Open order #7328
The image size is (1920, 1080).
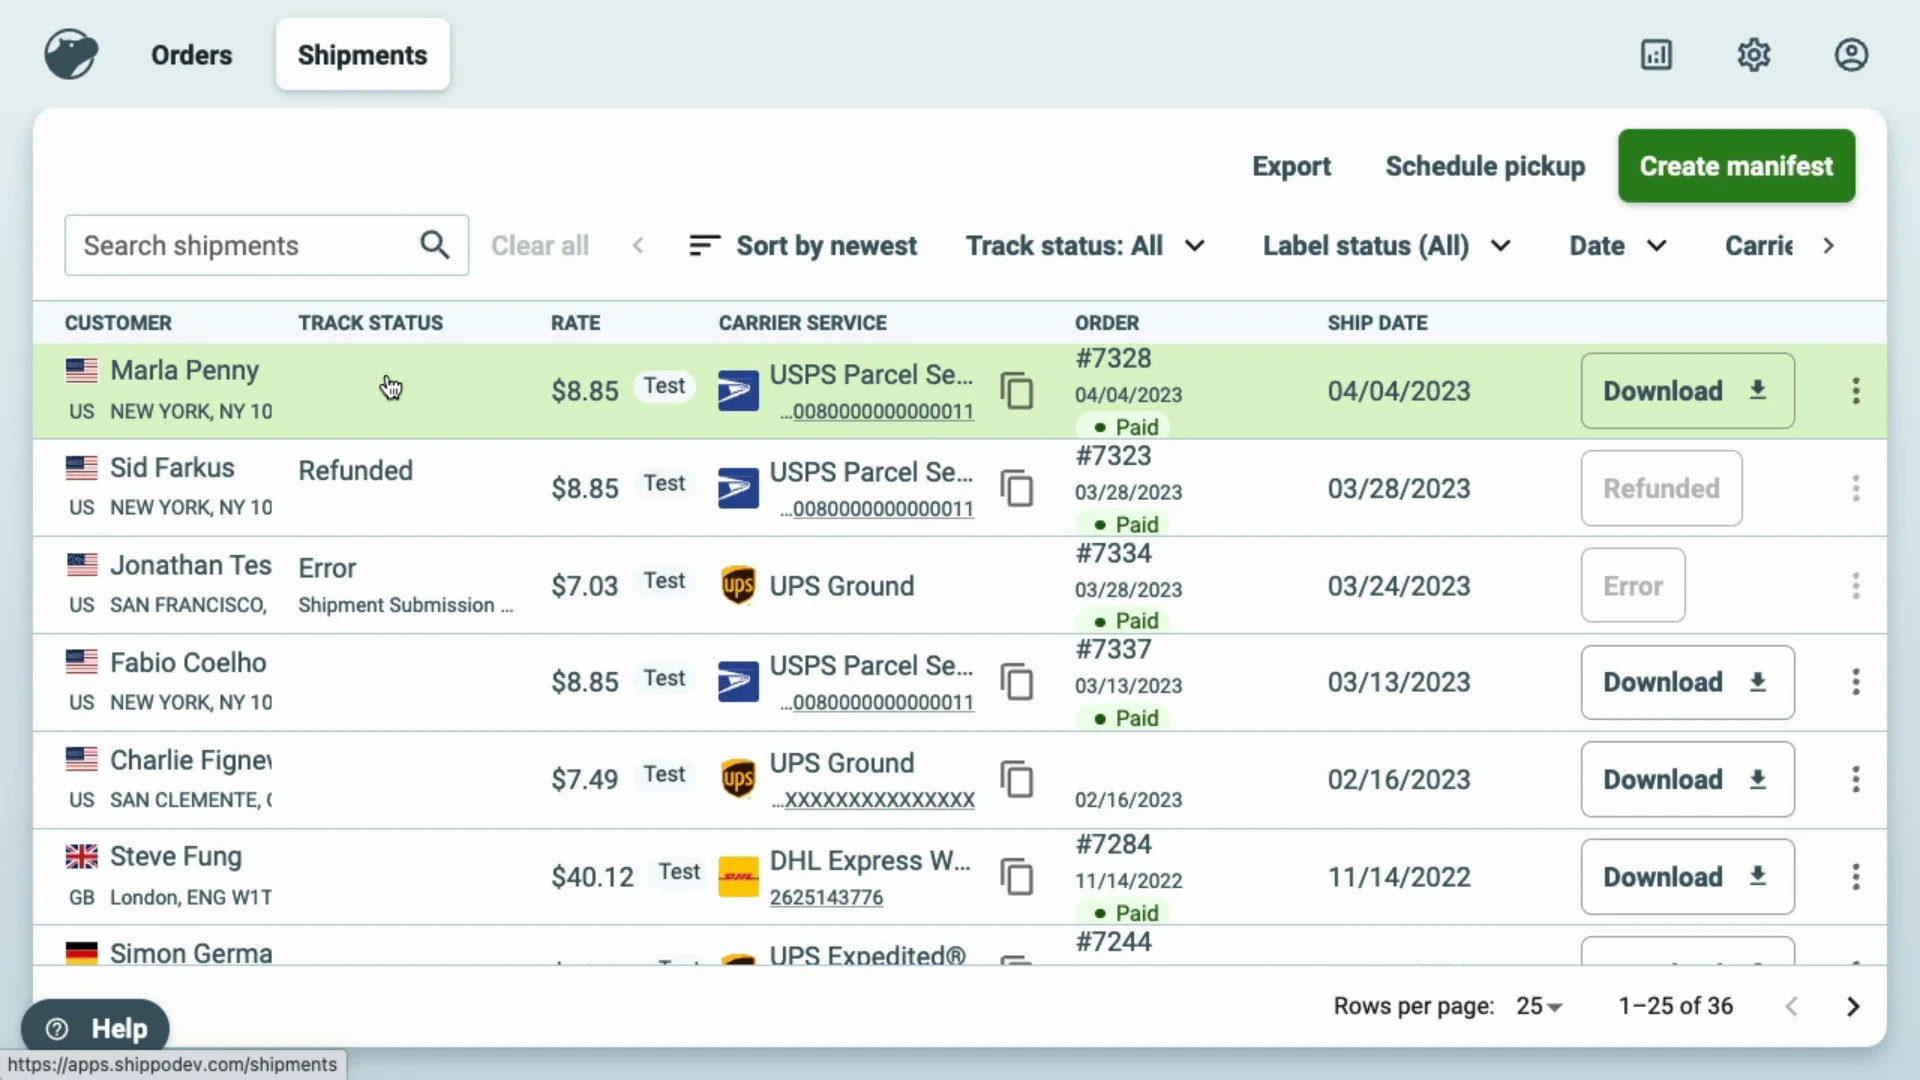click(1113, 358)
